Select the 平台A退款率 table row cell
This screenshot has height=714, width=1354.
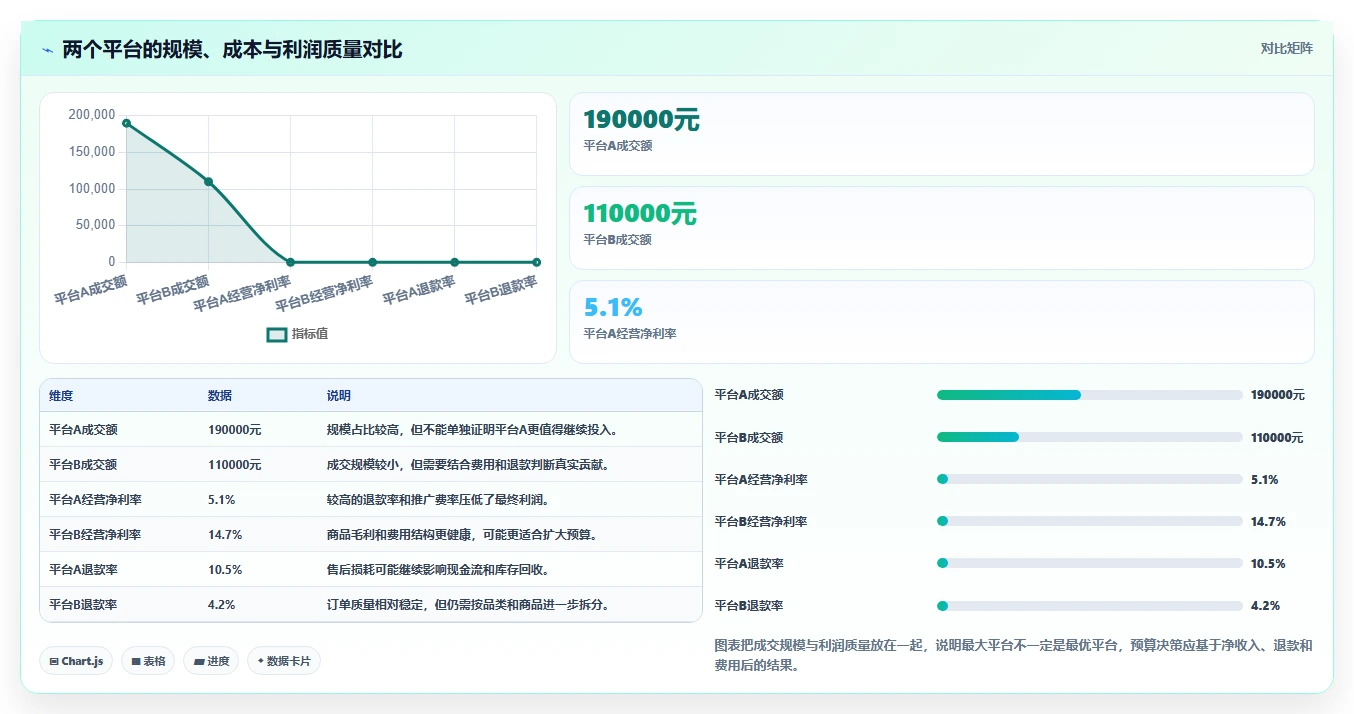coord(83,570)
